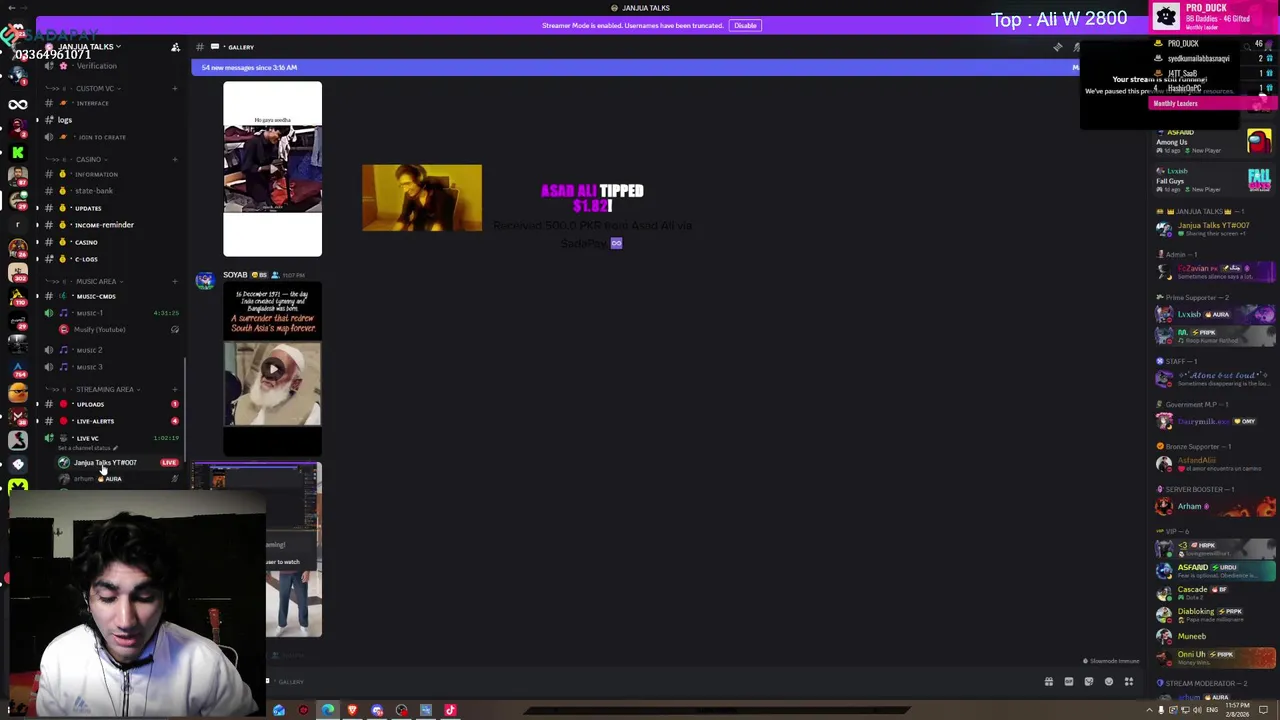Add a channel to the STREAMING AREA category
The width and height of the screenshot is (1280, 720).
[174, 389]
